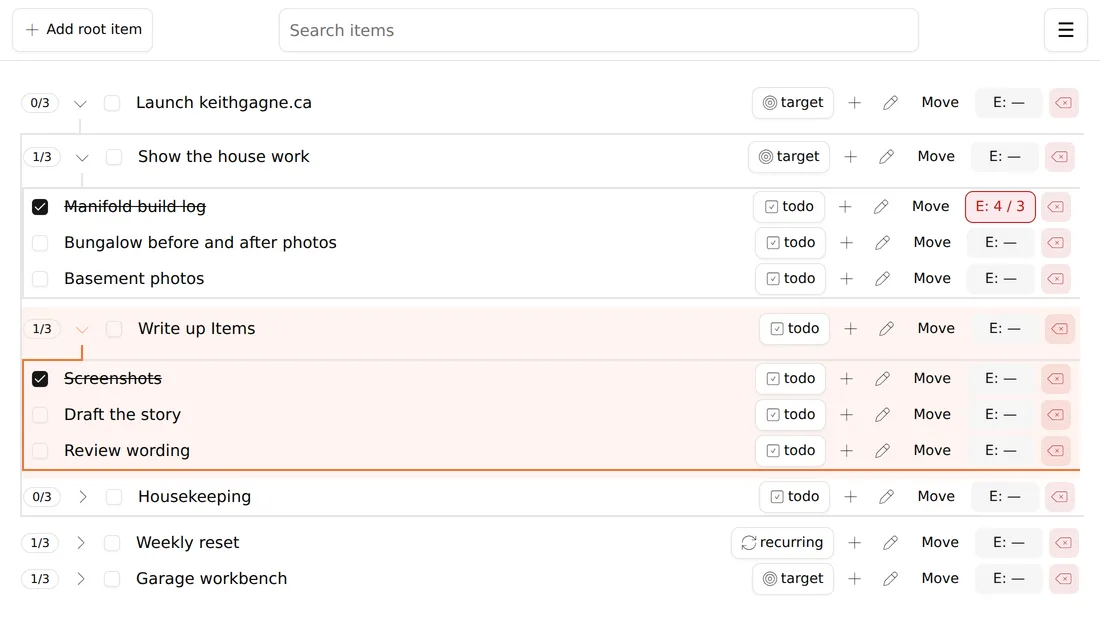Add a child under Write up Items
The width and height of the screenshot is (1100, 640).
click(850, 329)
